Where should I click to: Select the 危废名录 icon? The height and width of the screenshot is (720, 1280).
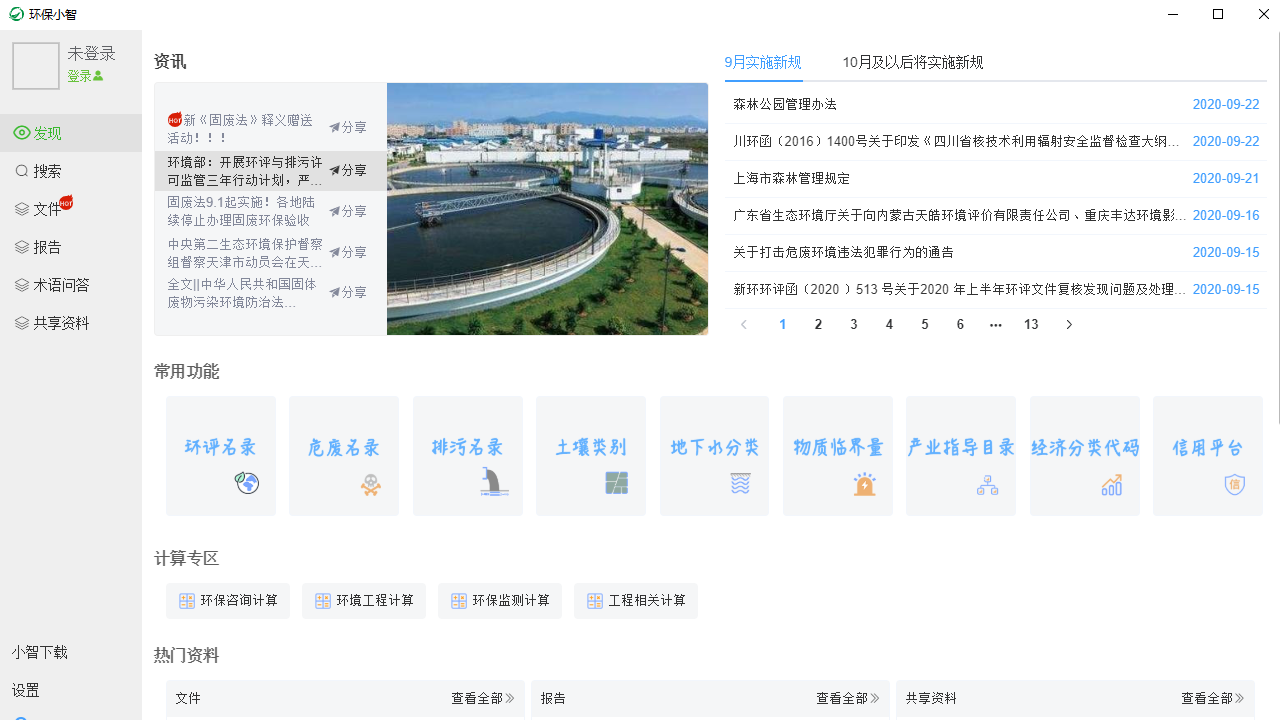coord(343,456)
